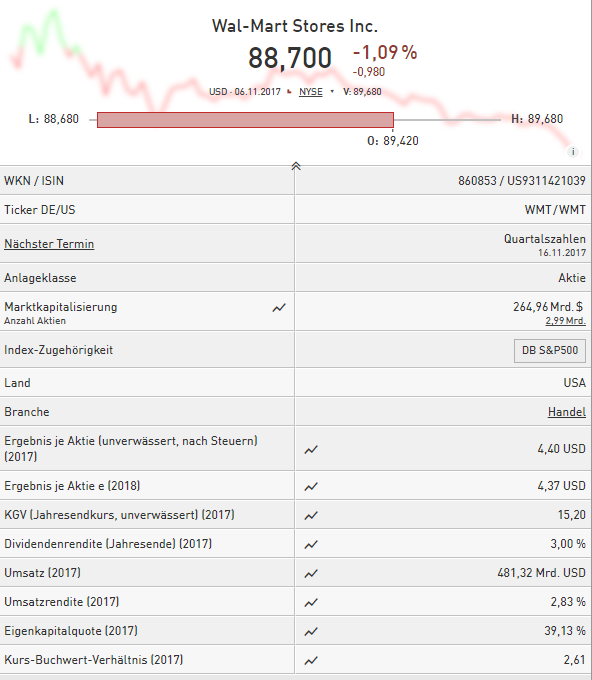Collapse details with double chevron up
Image resolution: width=592 pixels, height=680 pixels.
click(296, 166)
